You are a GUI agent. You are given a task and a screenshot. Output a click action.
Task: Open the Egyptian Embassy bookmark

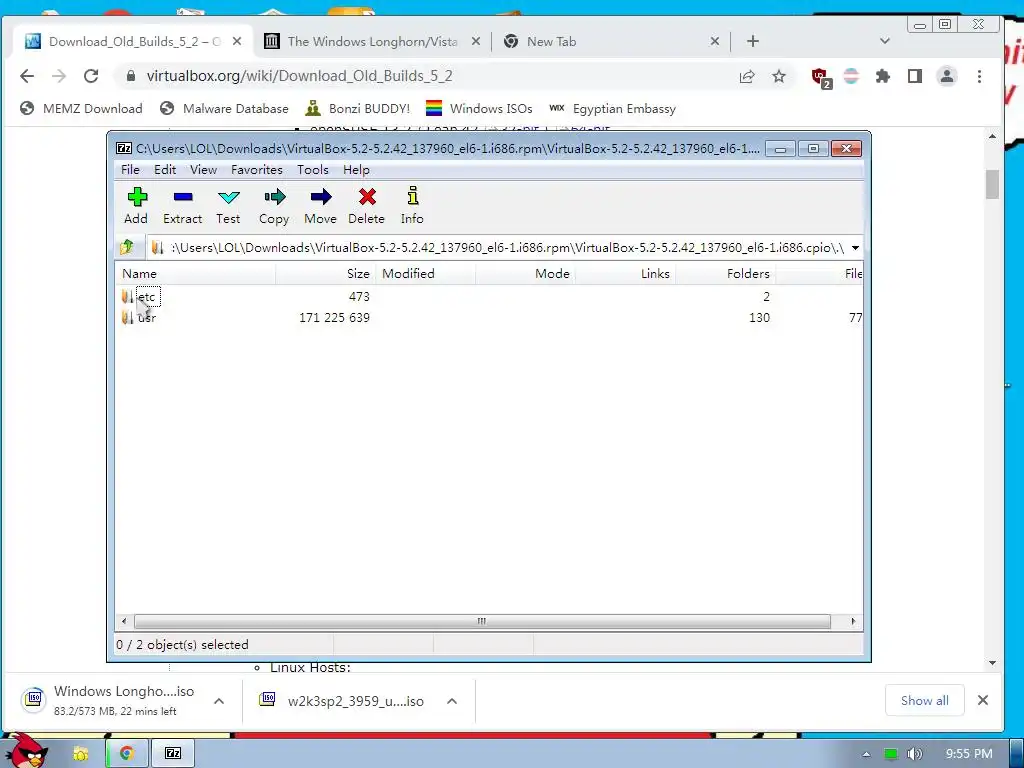[x=613, y=108]
